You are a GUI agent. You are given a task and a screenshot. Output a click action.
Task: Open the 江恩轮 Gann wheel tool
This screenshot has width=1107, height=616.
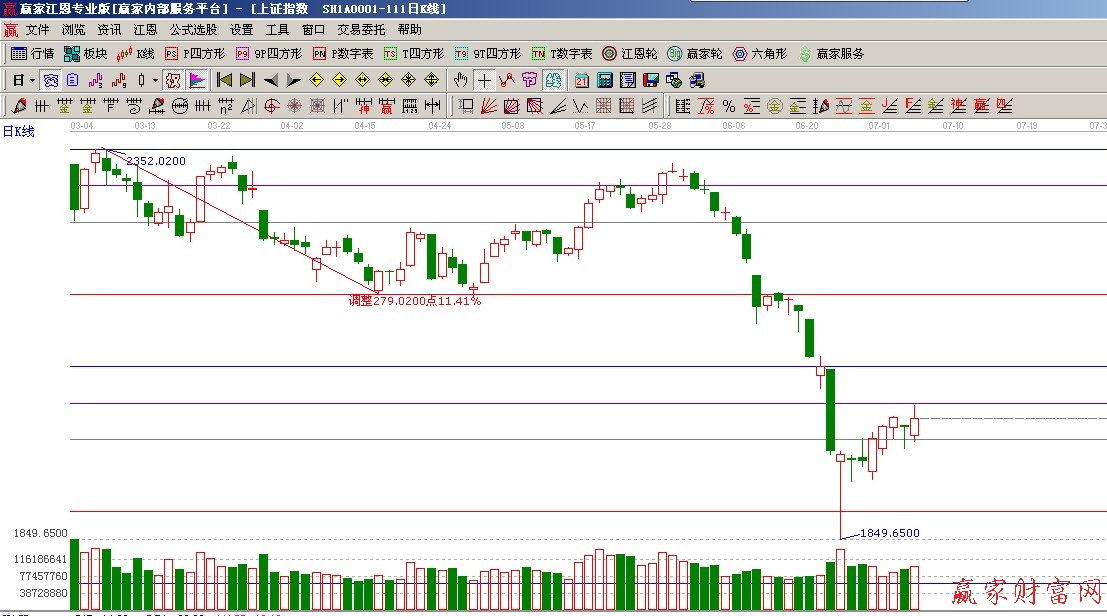[630, 54]
